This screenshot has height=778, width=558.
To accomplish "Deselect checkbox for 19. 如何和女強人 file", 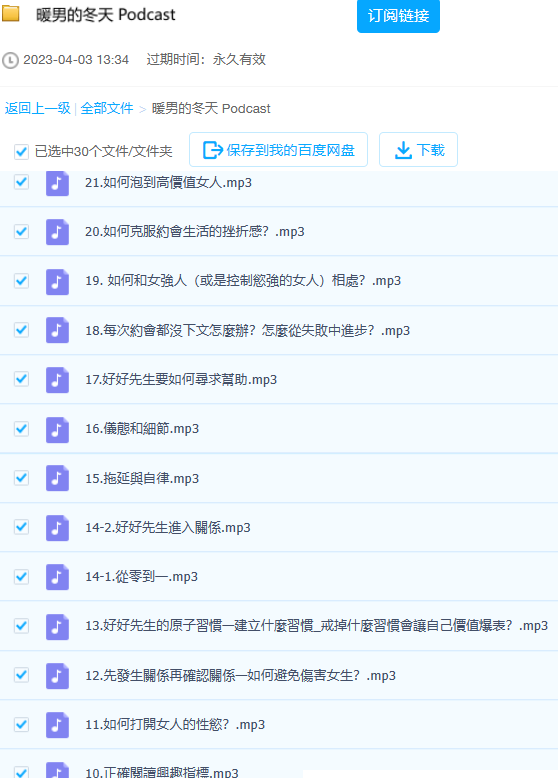I will tap(21, 280).
